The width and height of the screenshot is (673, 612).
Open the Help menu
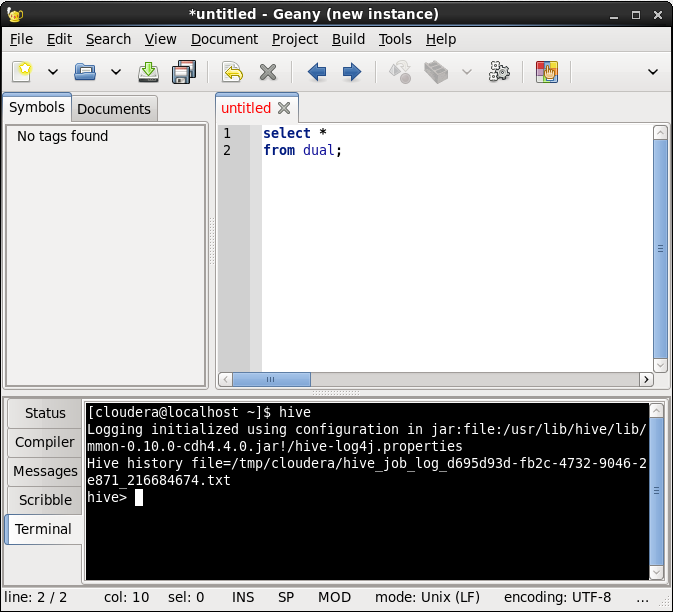click(441, 39)
